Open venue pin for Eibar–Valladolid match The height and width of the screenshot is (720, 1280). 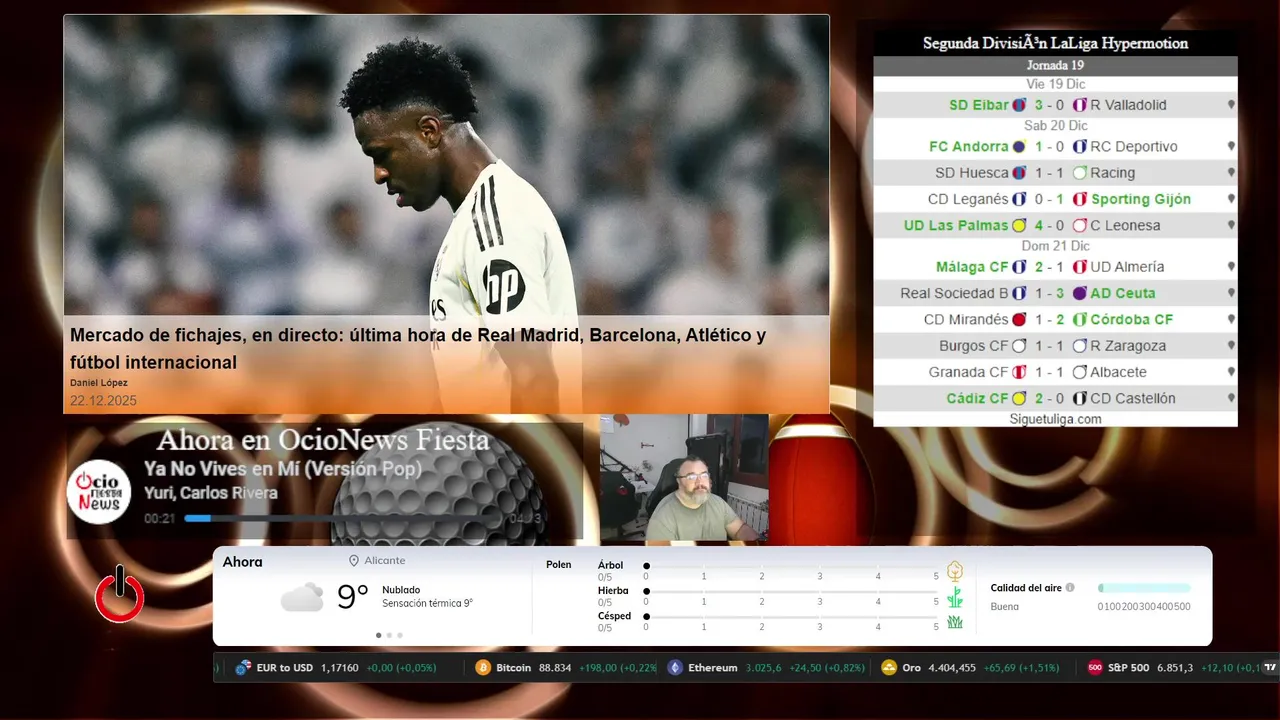tap(1231, 105)
